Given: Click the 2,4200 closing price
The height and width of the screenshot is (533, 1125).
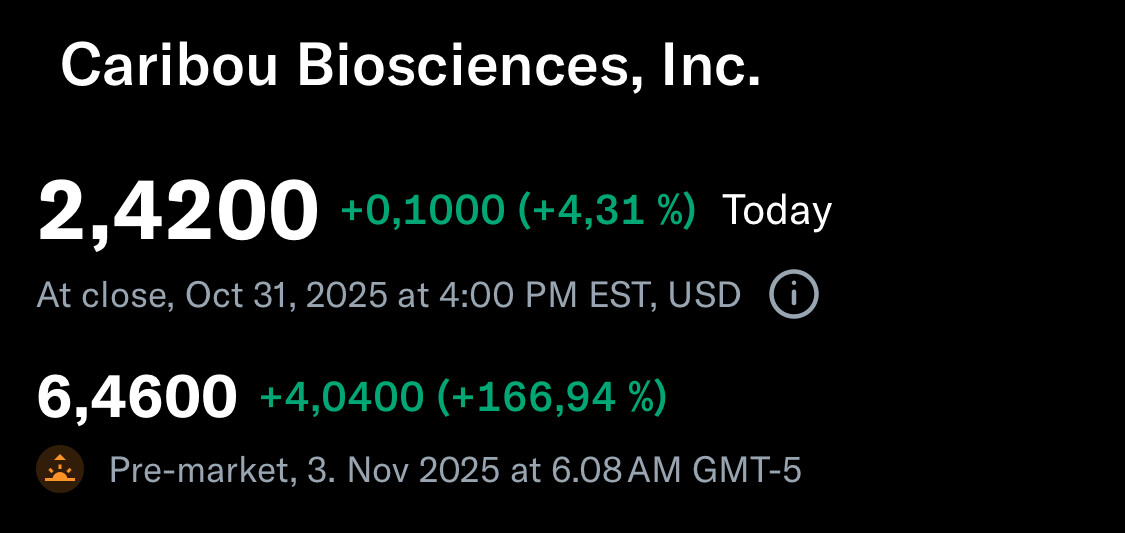Looking at the screenshot, I should pyautogui.click(x=178, y=211).
